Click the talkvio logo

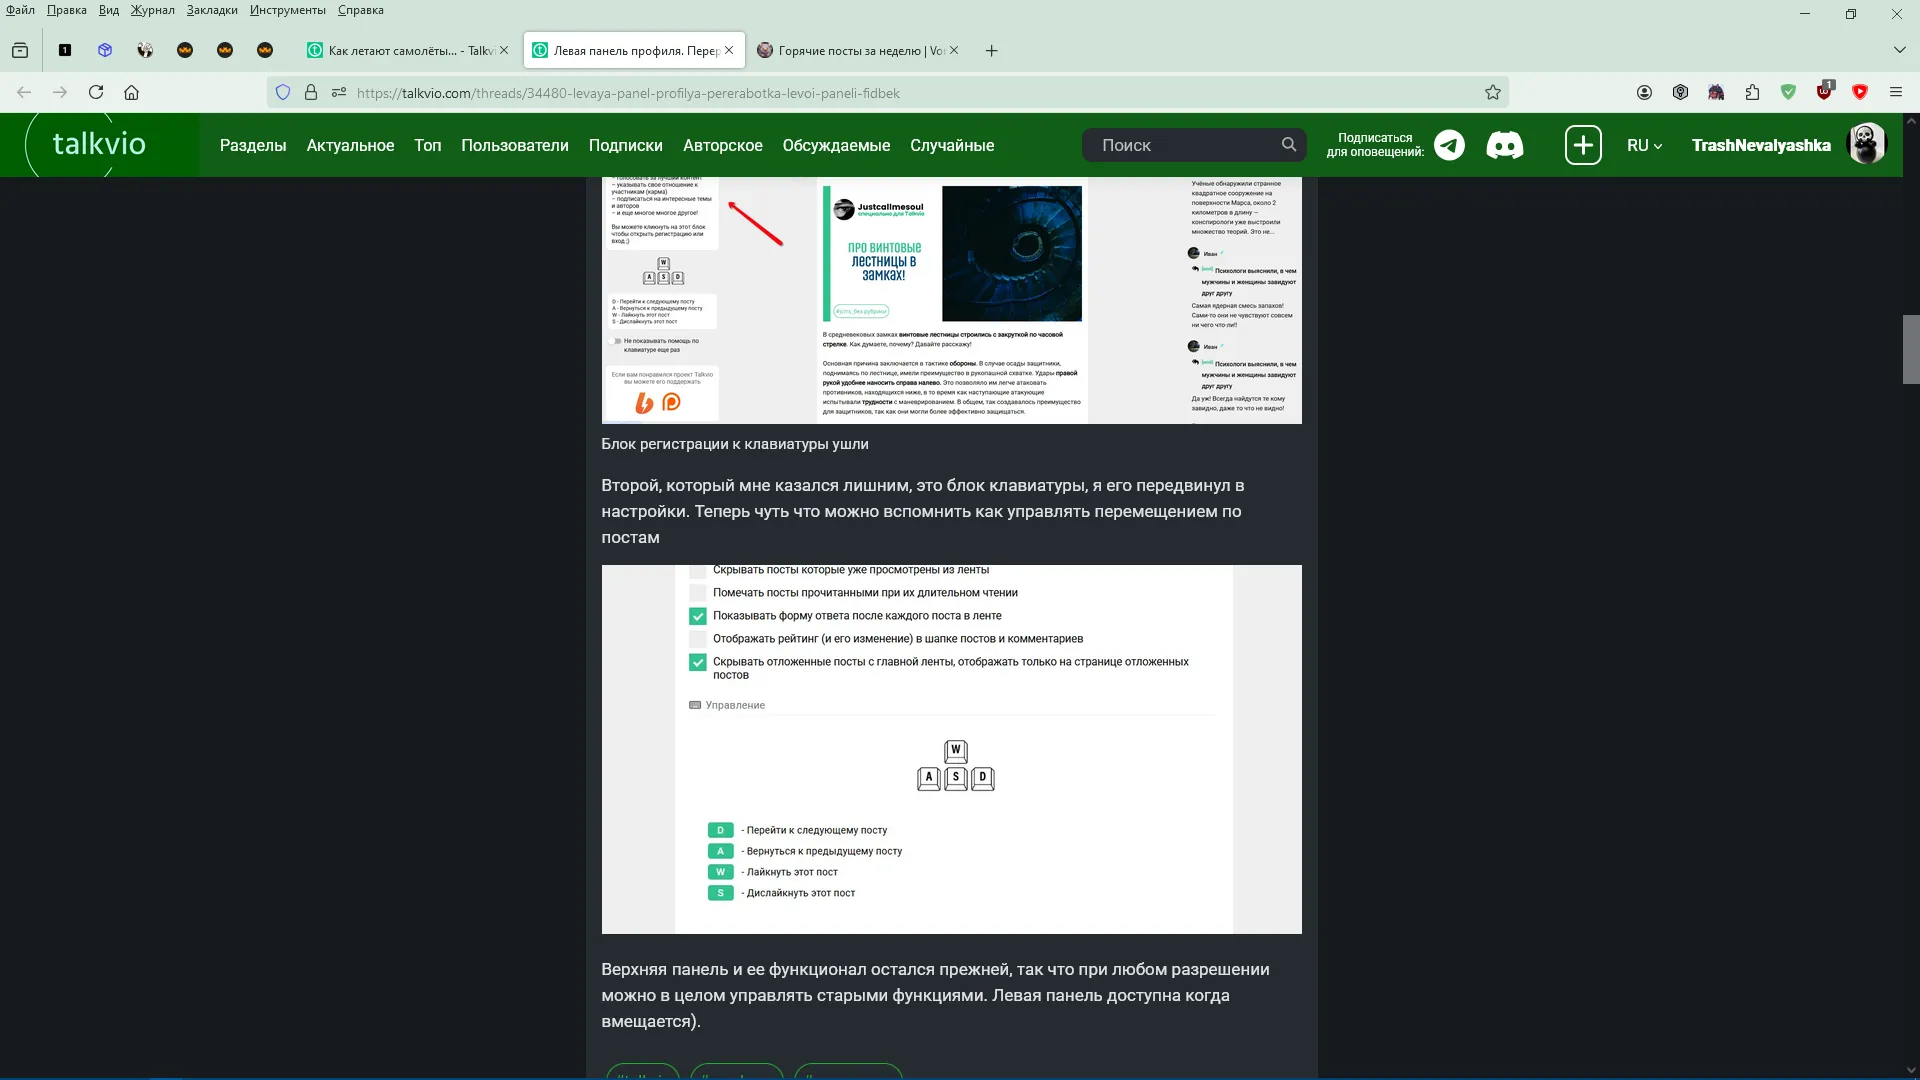(99, 144)
